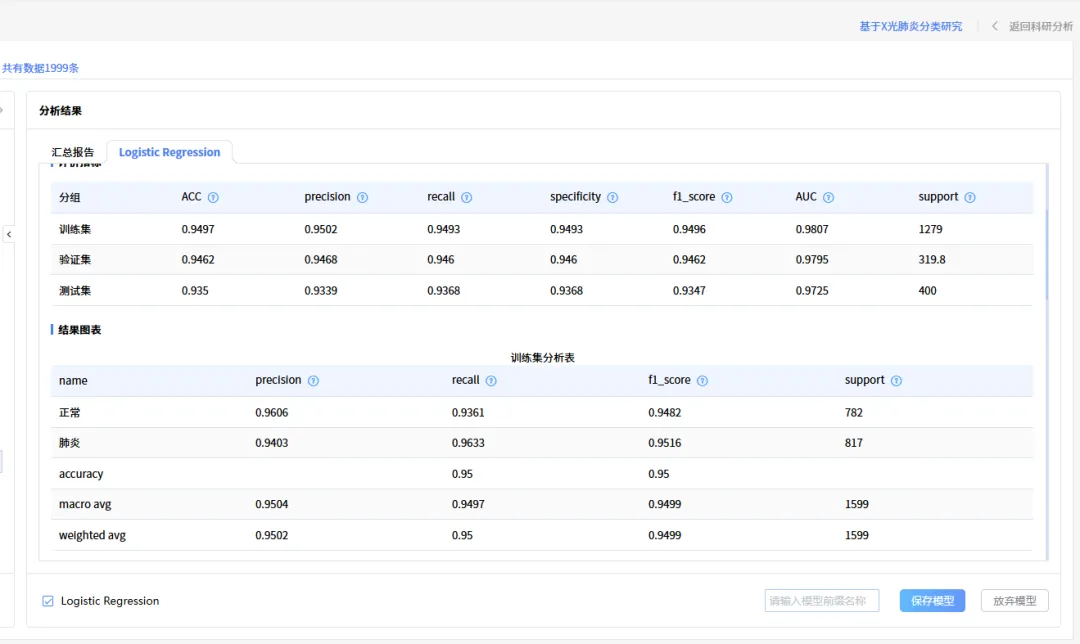Click precision help icon in 训练集分析表

[313, 381]
